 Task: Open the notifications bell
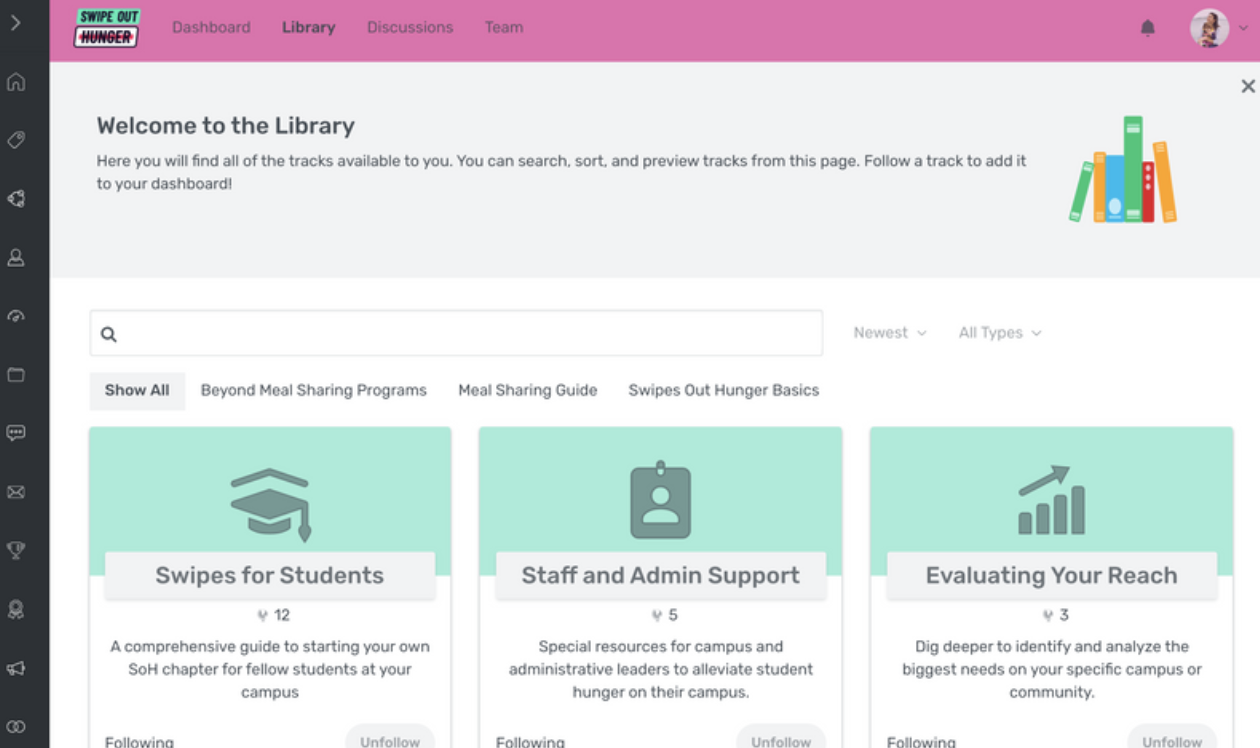pyautogui.click(x=1148, y=28)
